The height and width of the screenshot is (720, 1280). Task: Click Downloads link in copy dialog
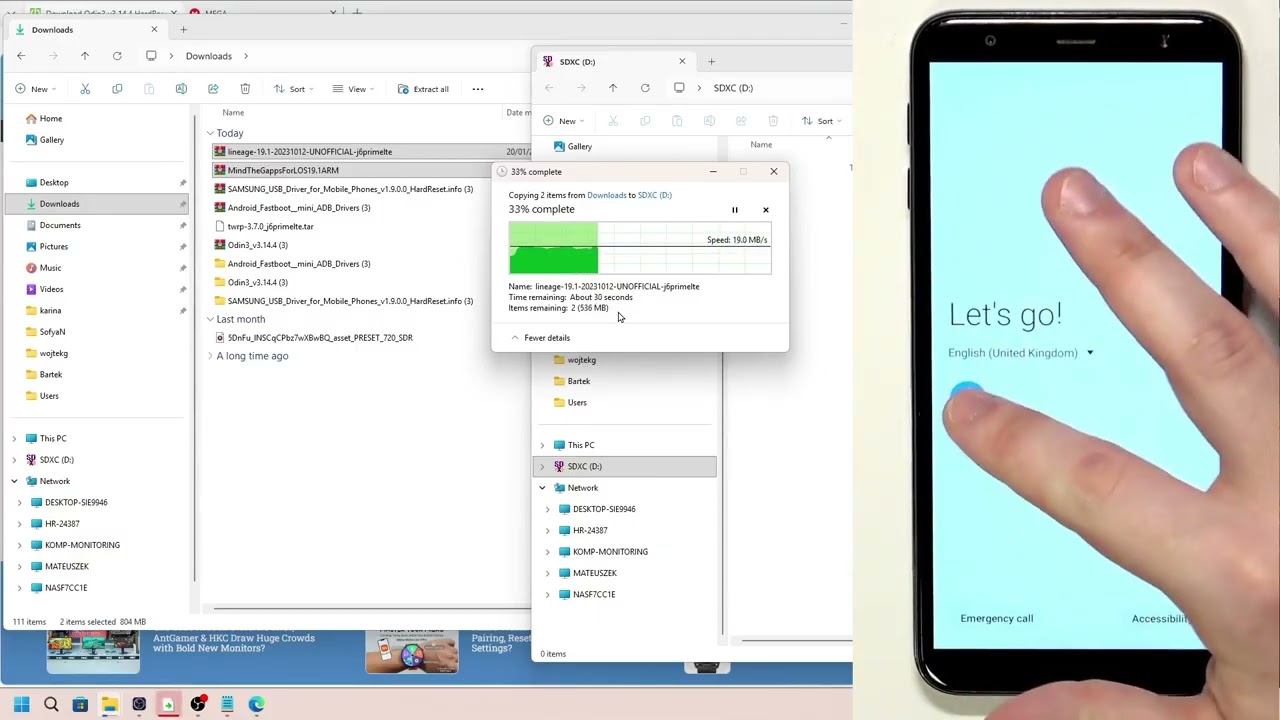pos(607,195)
